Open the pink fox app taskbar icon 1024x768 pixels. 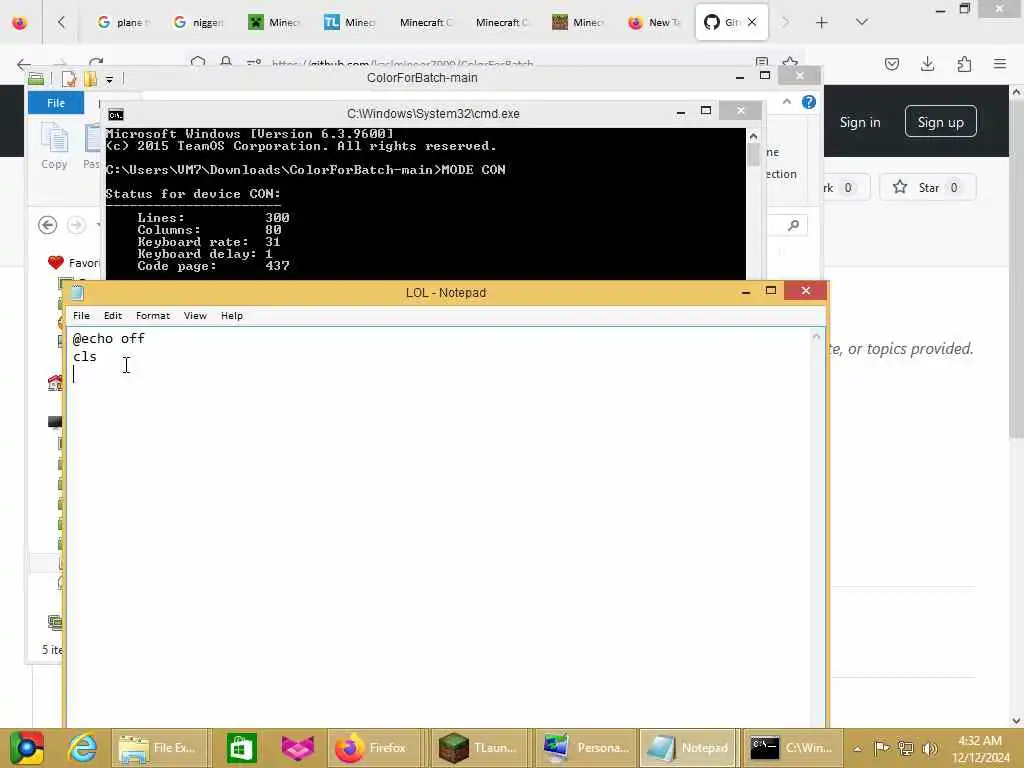point(298,748)
